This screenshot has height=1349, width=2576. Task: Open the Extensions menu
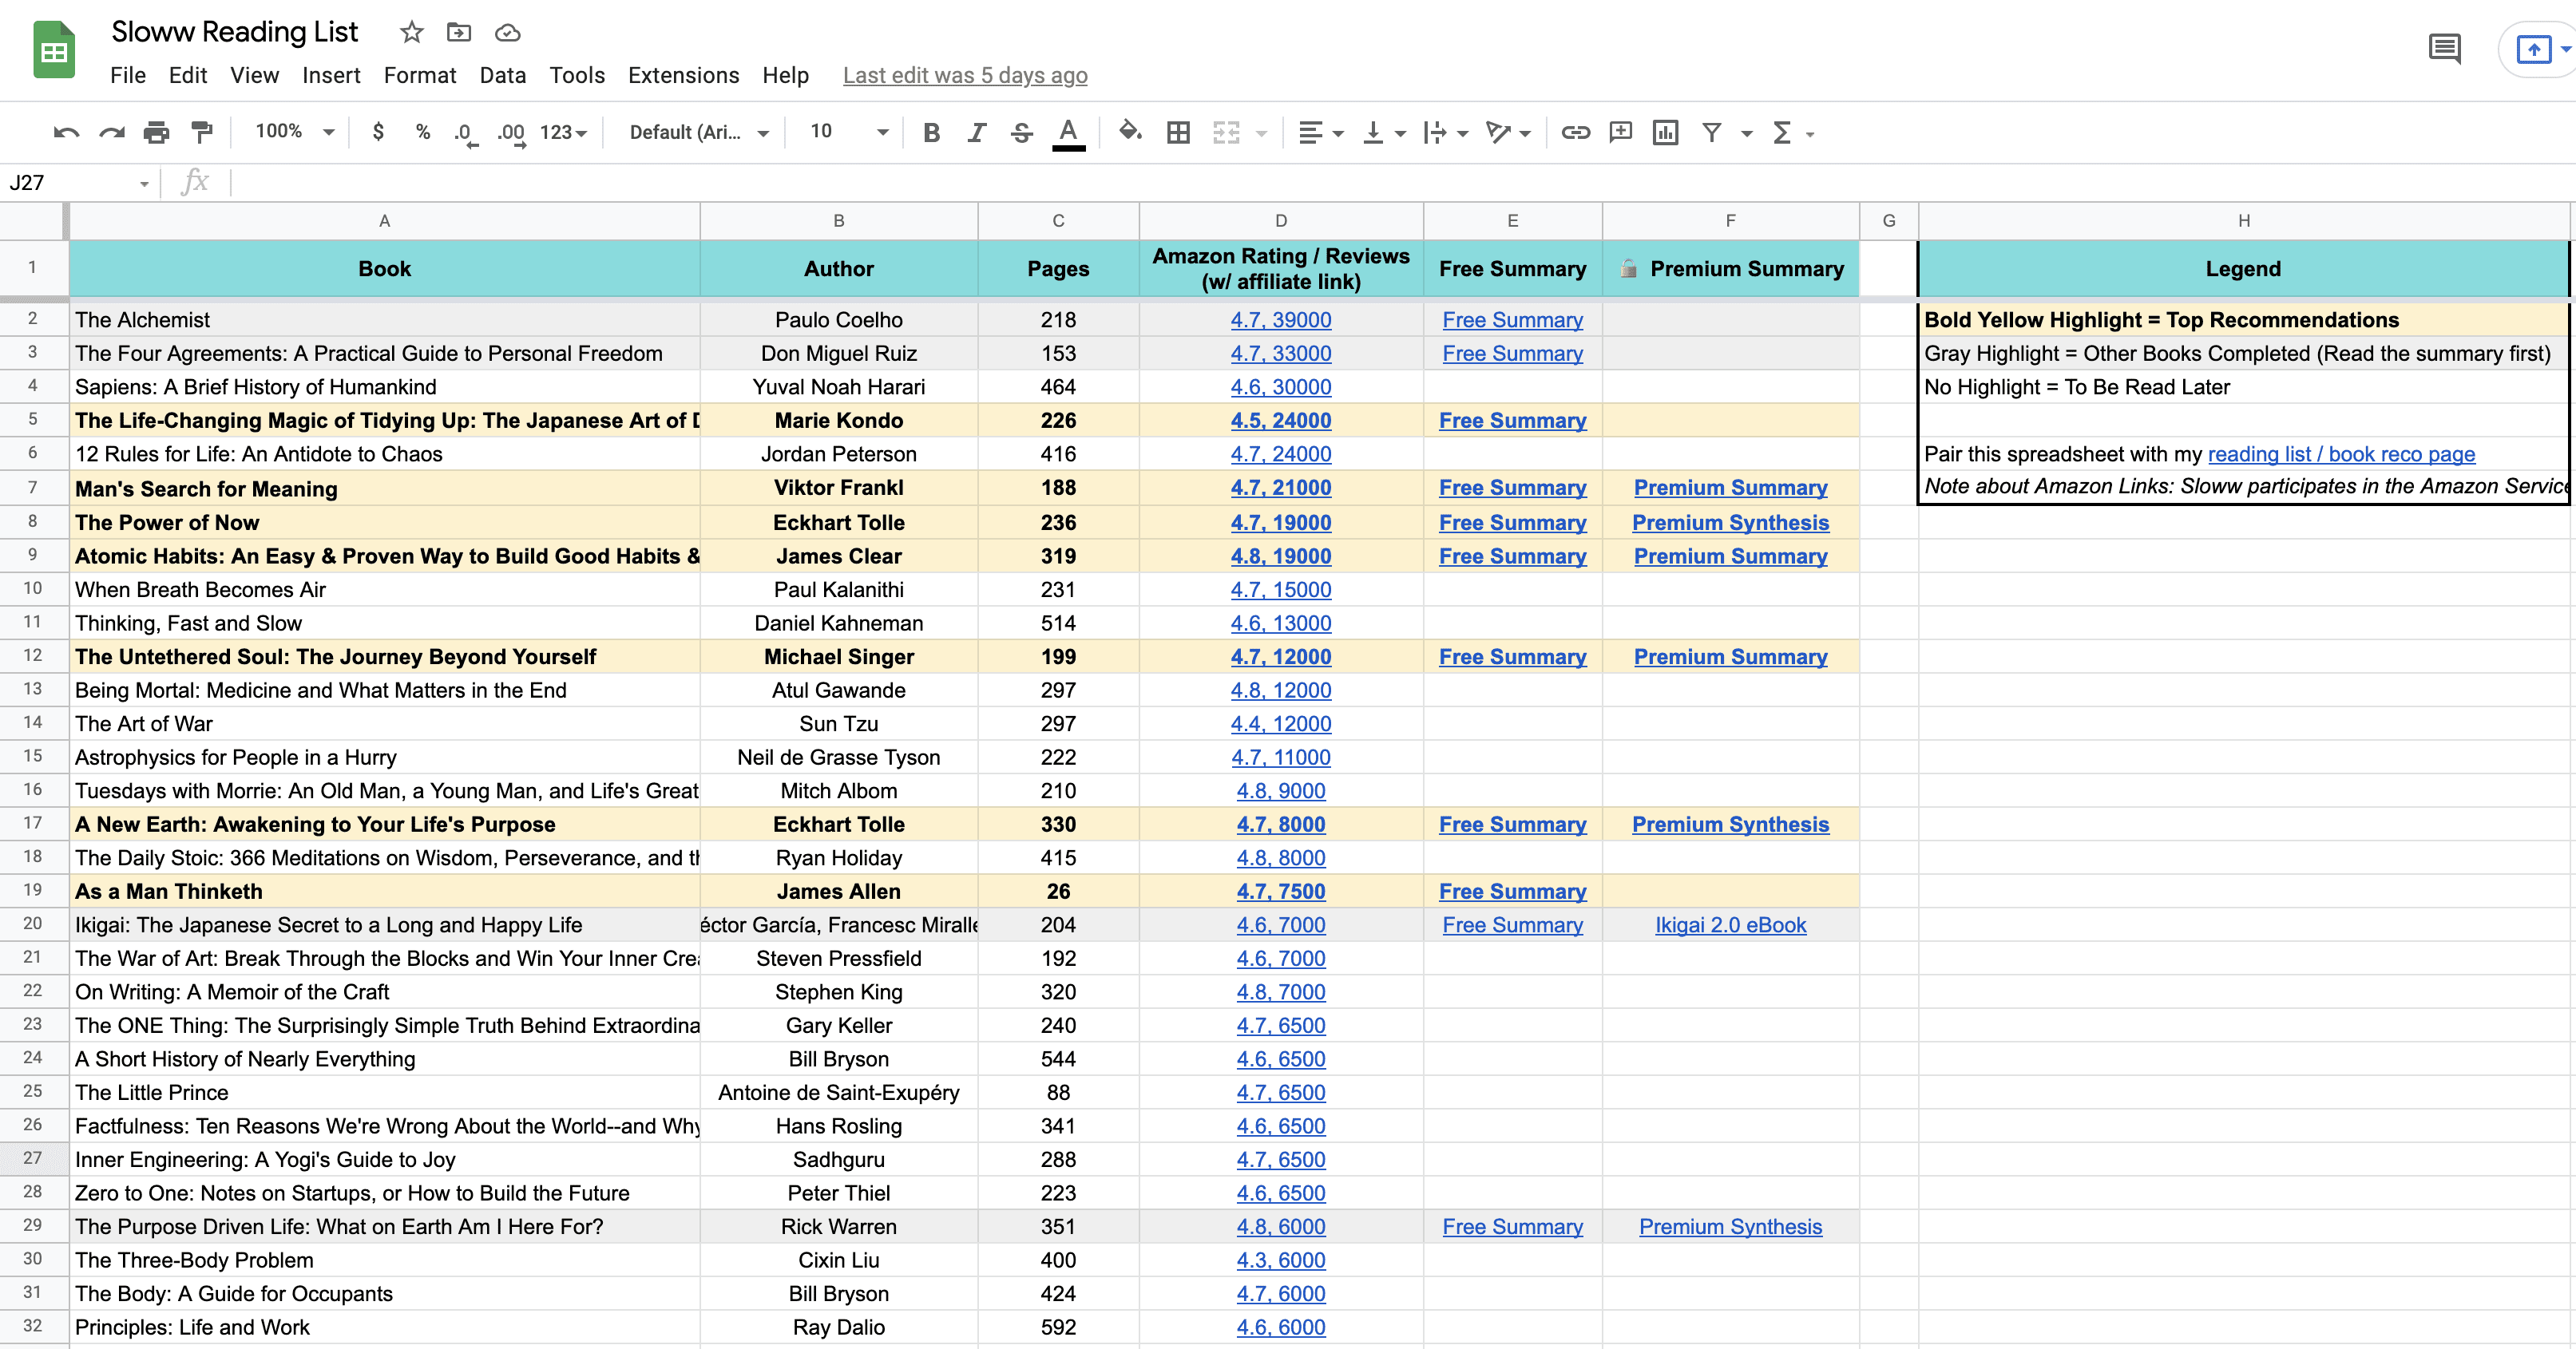pos(683,75)
